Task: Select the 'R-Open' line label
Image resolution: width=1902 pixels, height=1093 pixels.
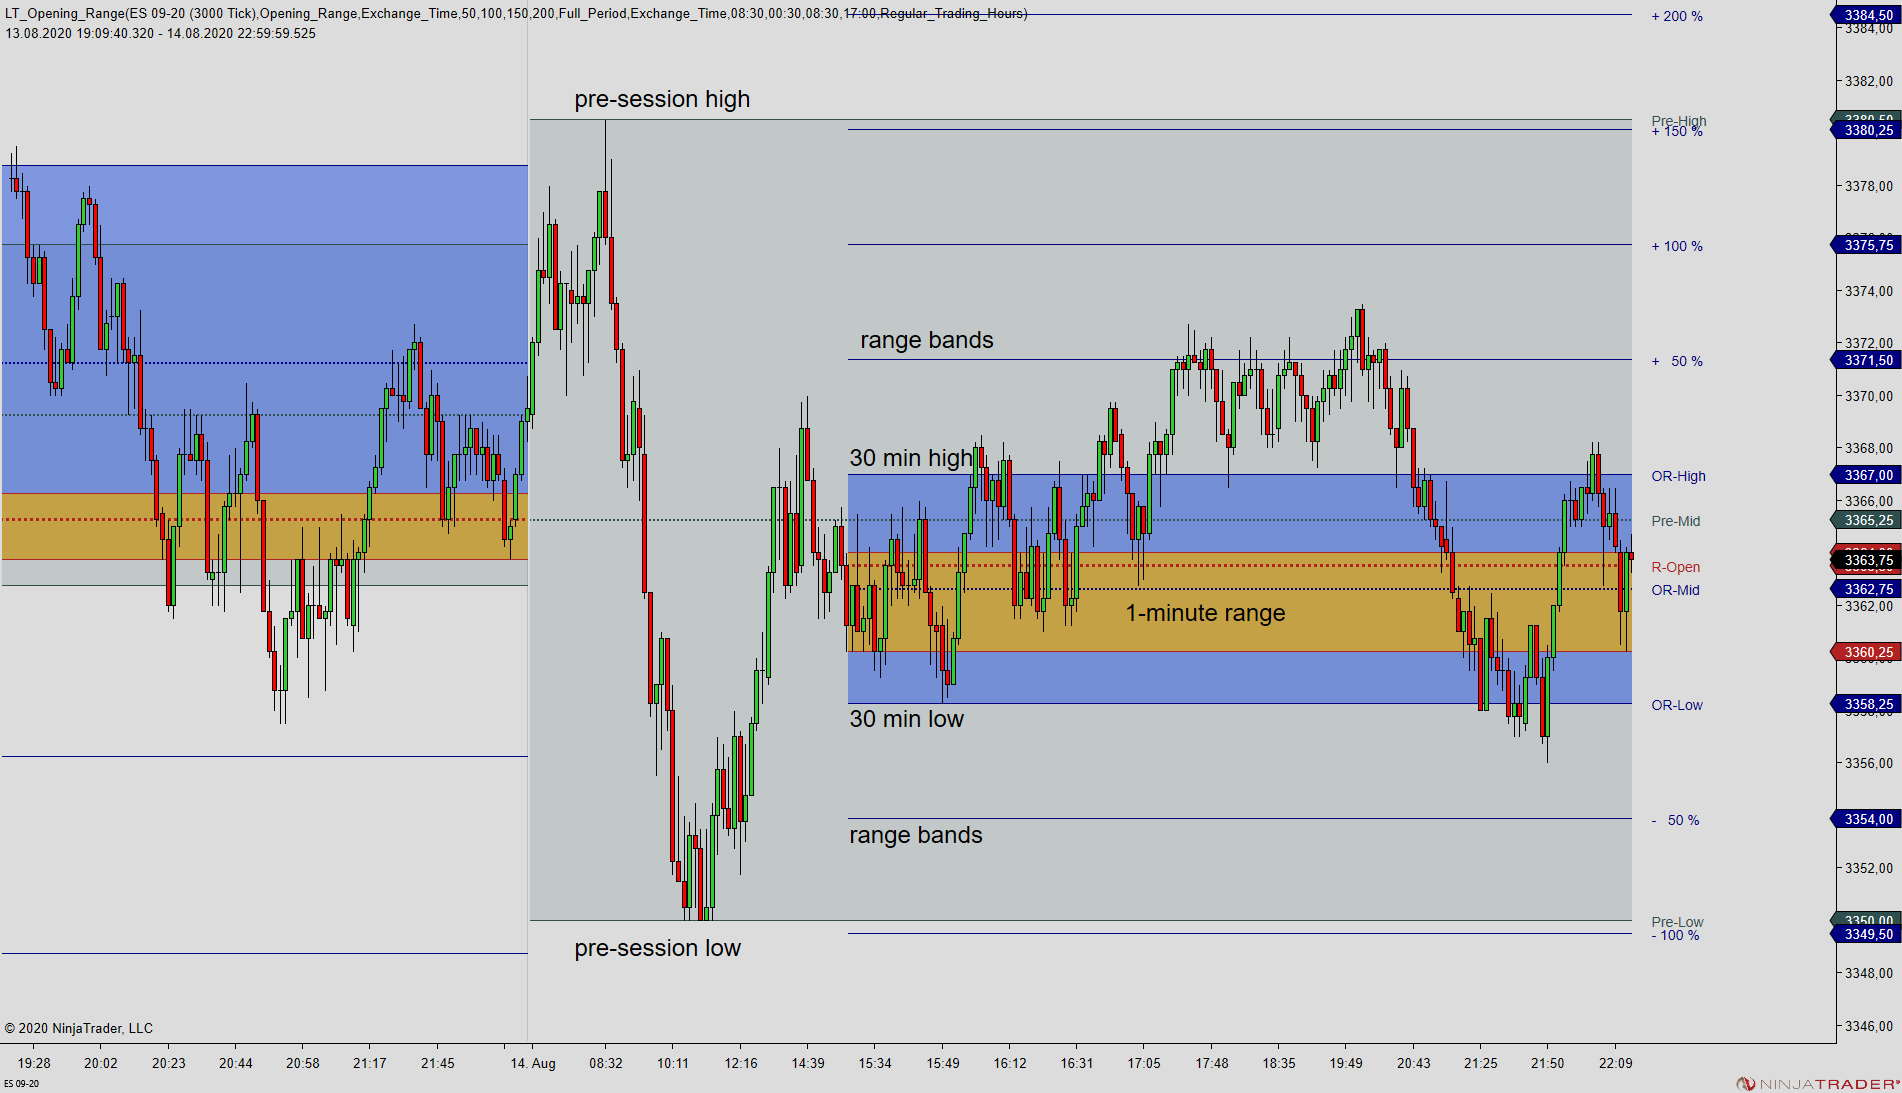Action: 1675,567
